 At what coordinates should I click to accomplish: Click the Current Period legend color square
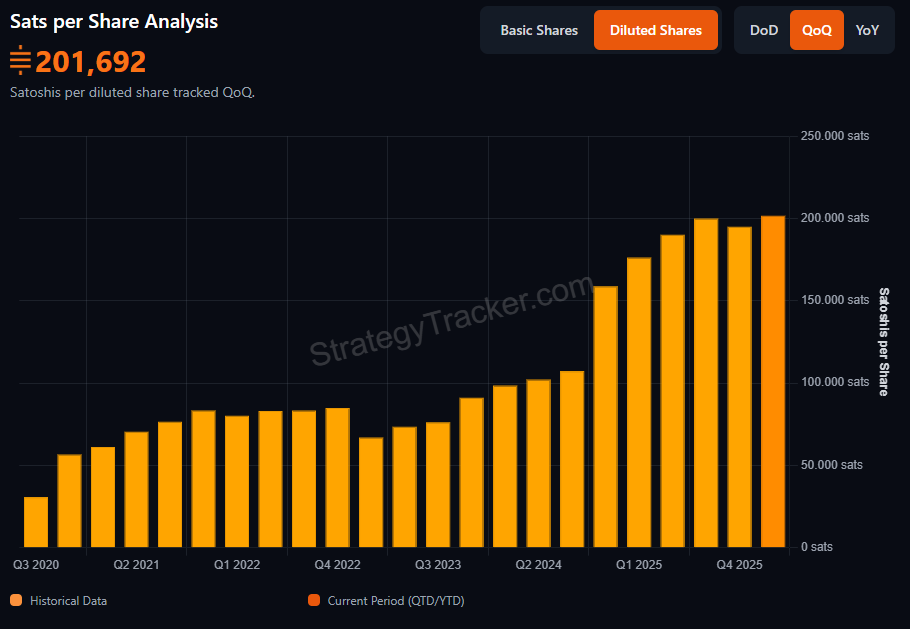314,601
